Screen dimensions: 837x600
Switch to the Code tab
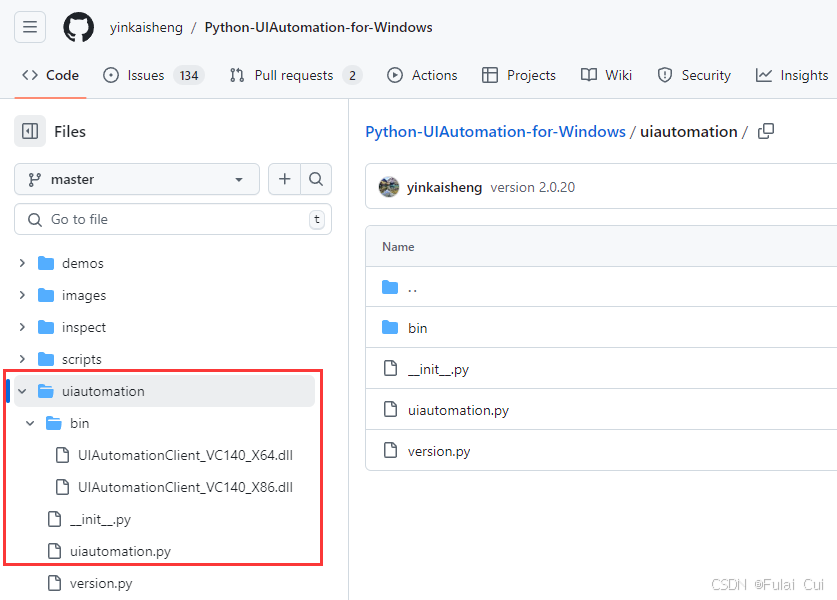coord(50,75)
